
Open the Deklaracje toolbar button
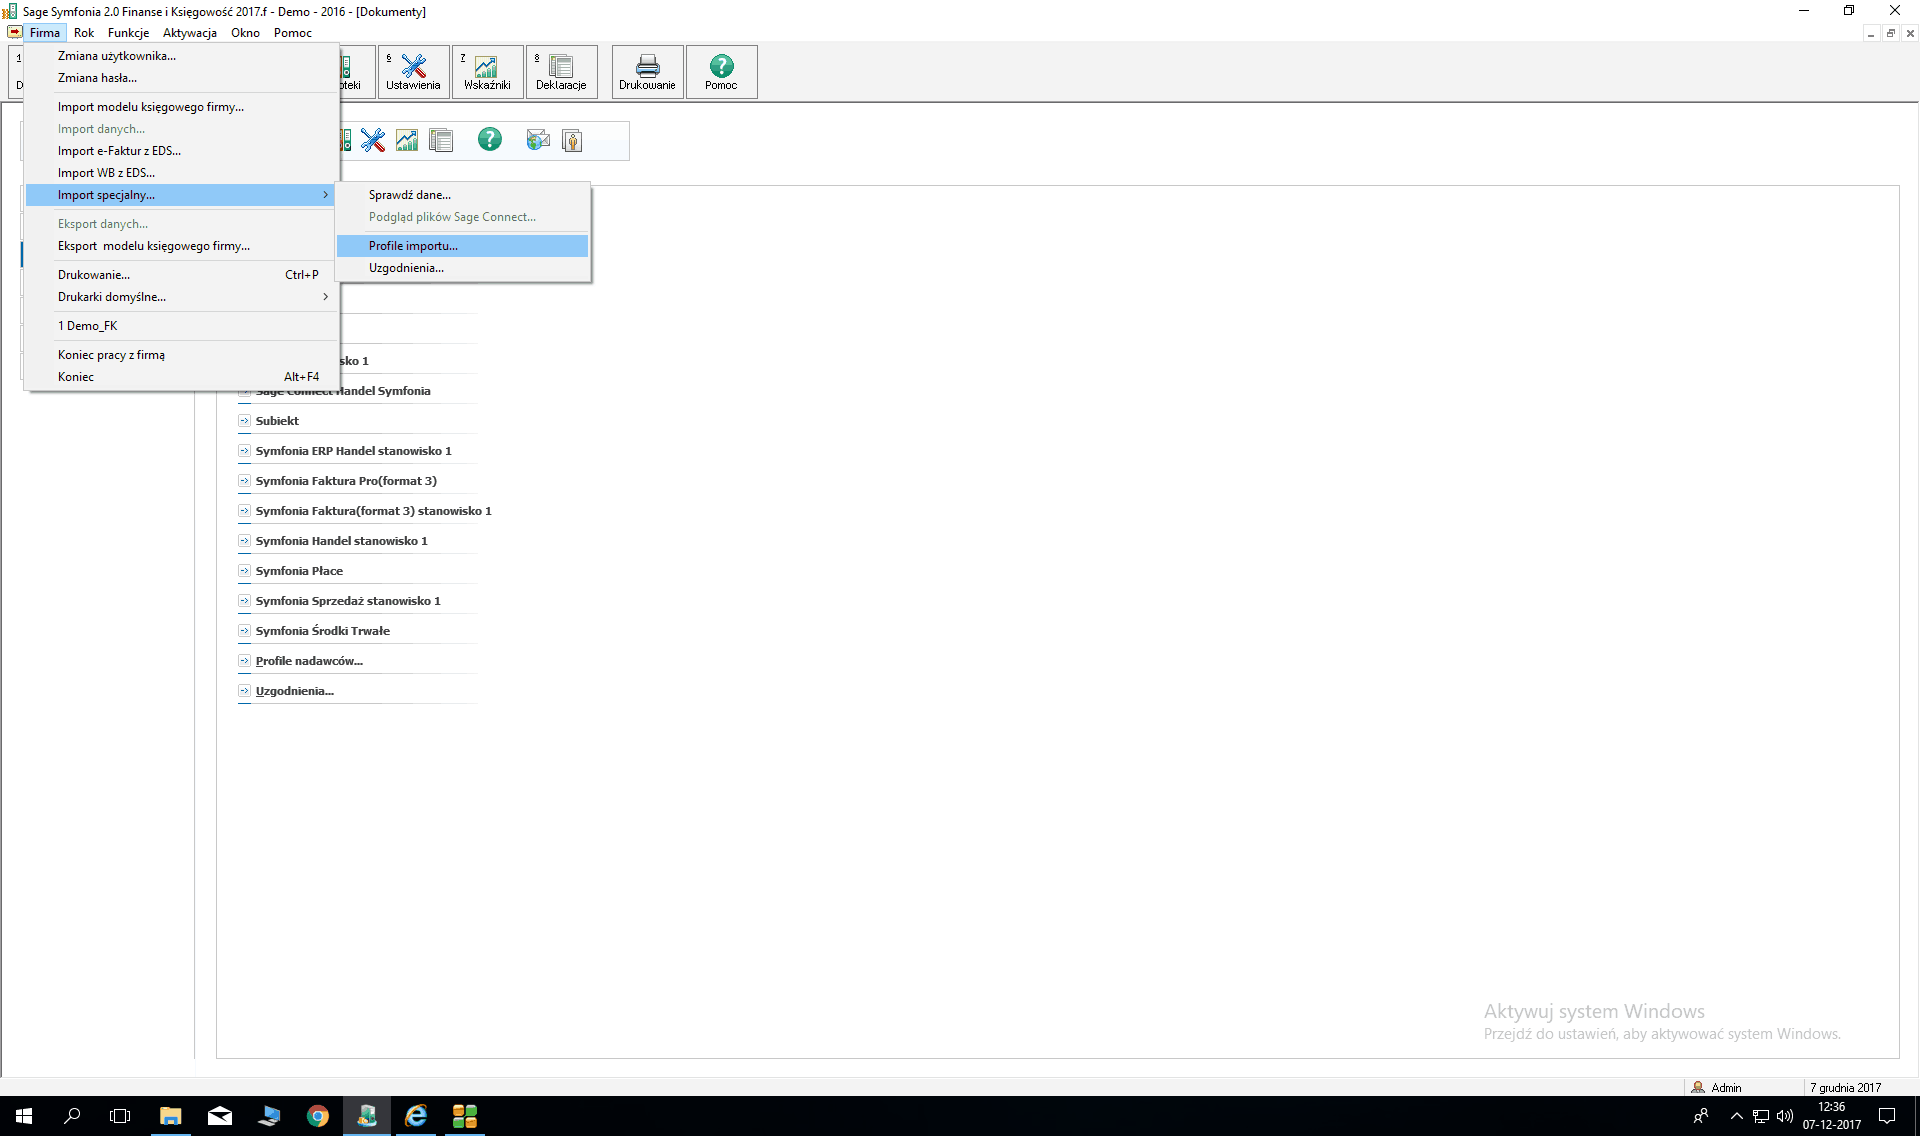tap(561, 72)
